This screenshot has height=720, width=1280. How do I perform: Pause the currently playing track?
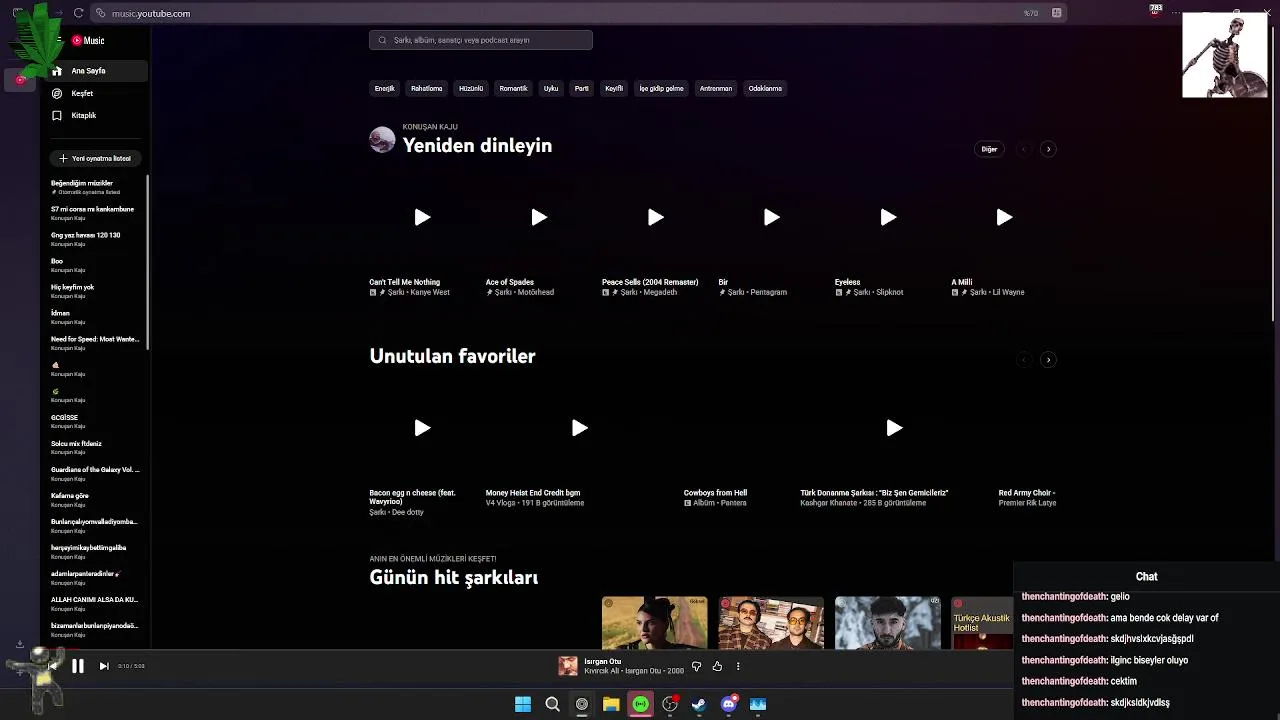click(77, 666)
